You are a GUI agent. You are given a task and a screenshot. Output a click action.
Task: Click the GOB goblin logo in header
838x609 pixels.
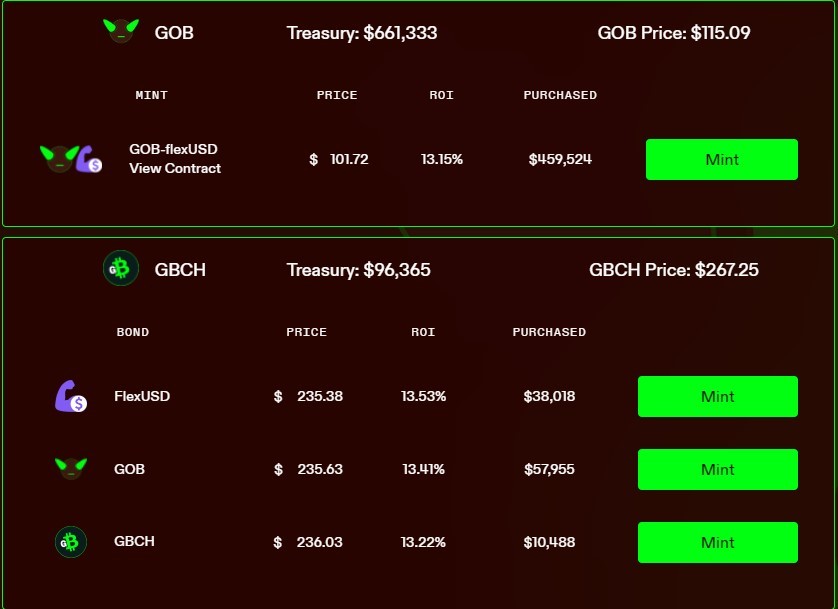121,30
